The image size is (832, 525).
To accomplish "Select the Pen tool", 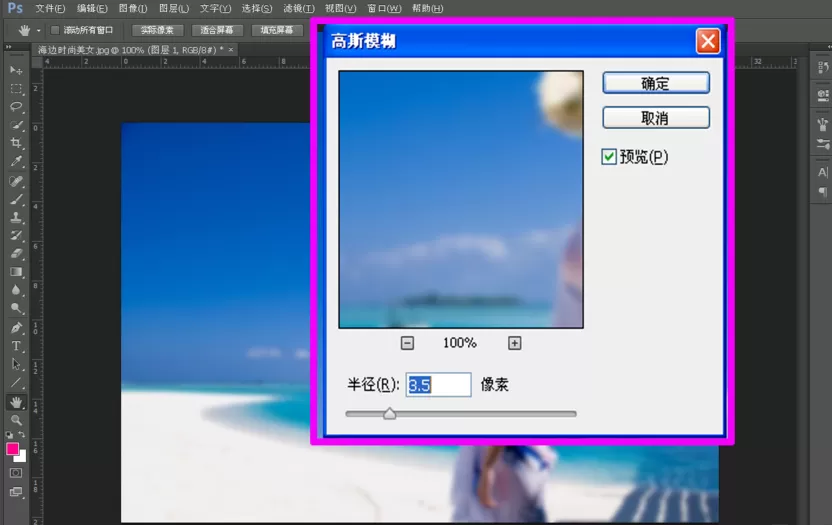I will (16, 327).
